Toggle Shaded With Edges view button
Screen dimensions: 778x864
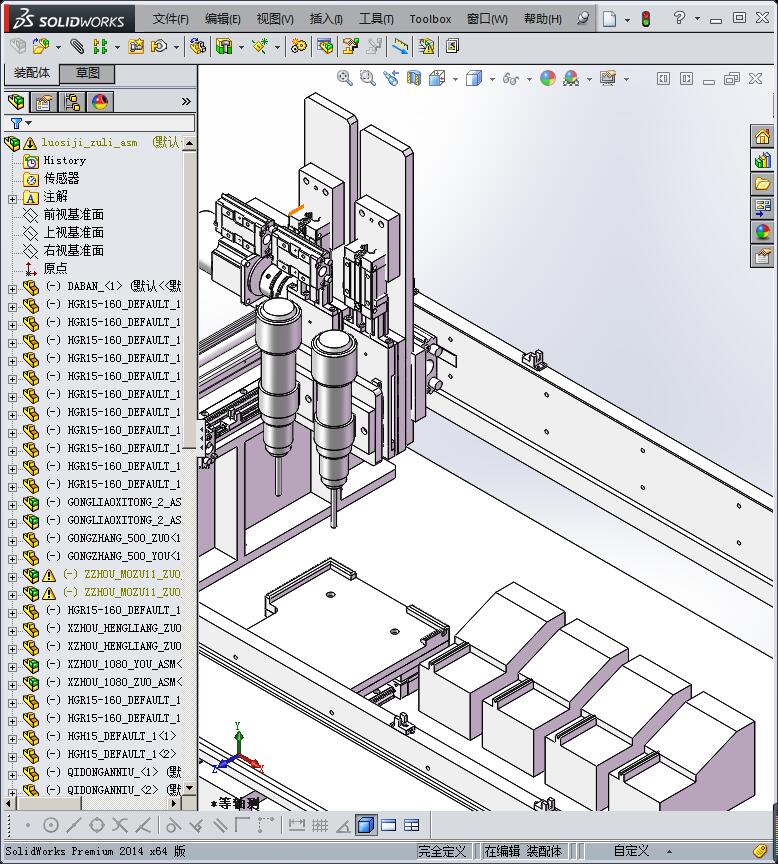click(x=366, y=825)
